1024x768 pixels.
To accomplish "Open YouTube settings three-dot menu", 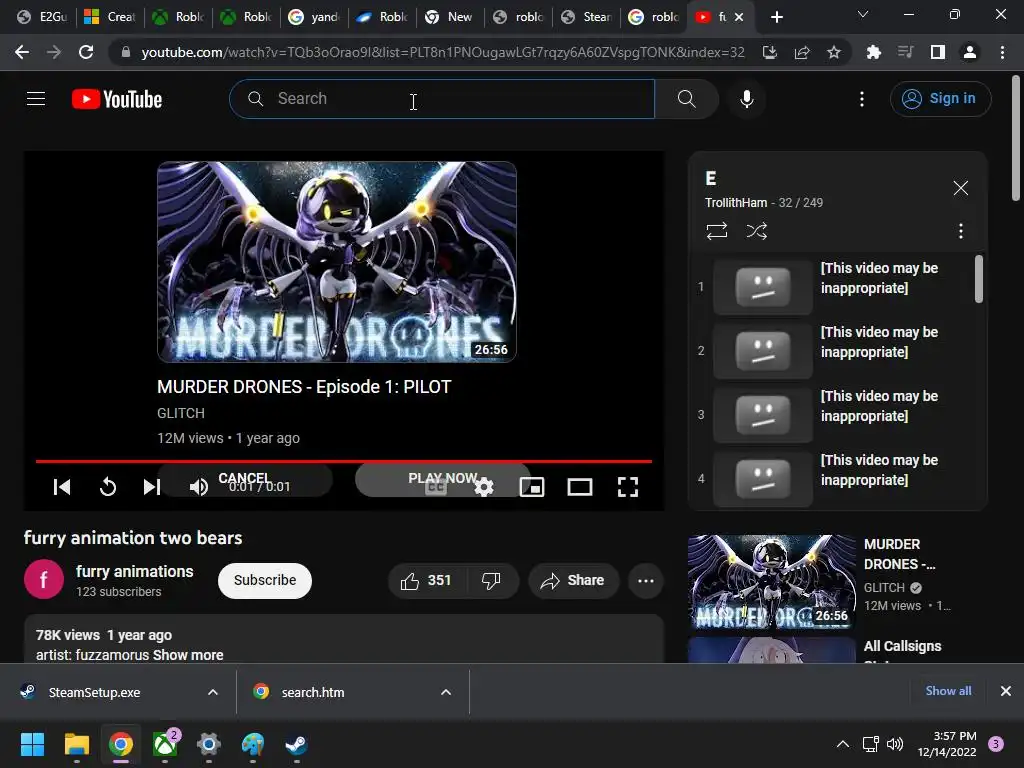I will pos(861,99).
